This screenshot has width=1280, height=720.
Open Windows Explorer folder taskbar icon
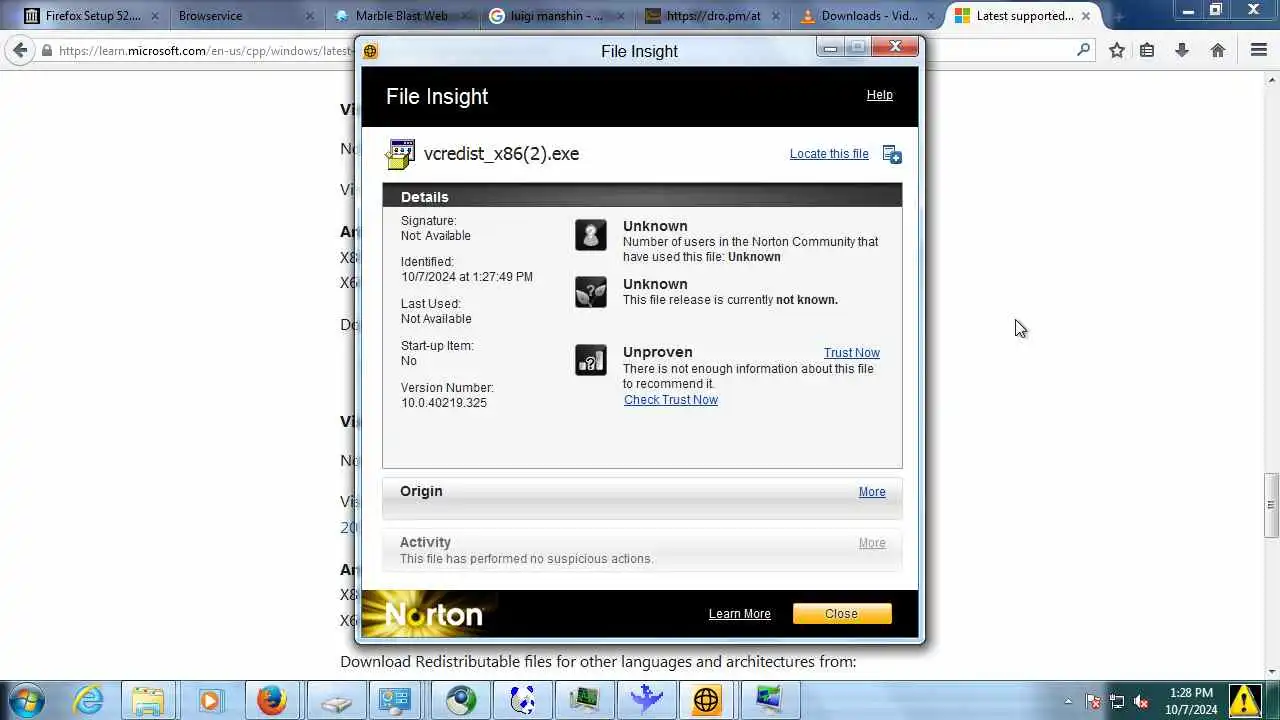[x=148, y=700]
